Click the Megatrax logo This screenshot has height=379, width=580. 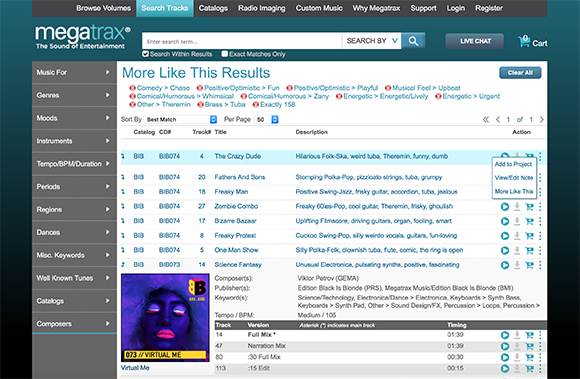click(82, 37)
